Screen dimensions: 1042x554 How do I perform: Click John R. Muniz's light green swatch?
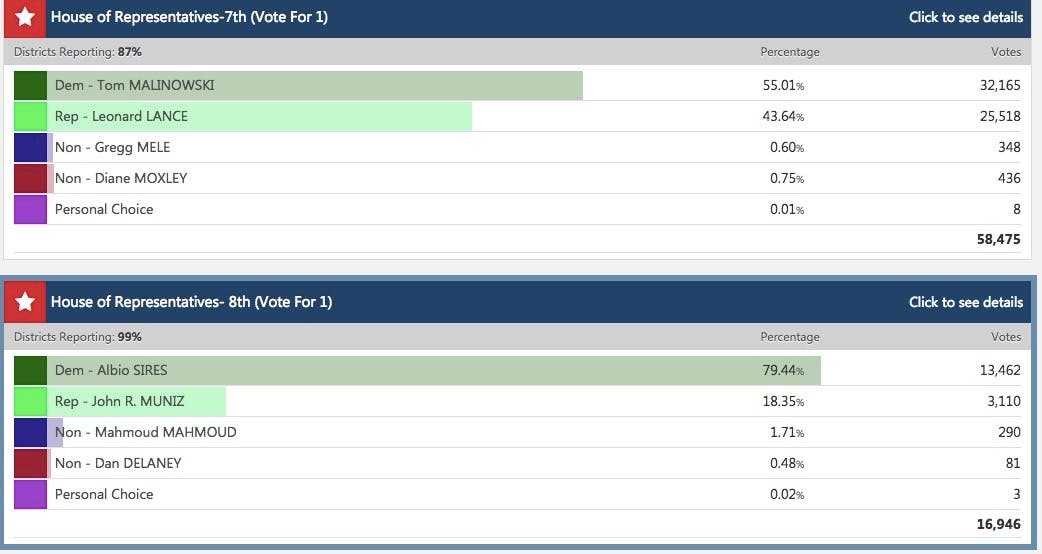(x=31, y=401)
